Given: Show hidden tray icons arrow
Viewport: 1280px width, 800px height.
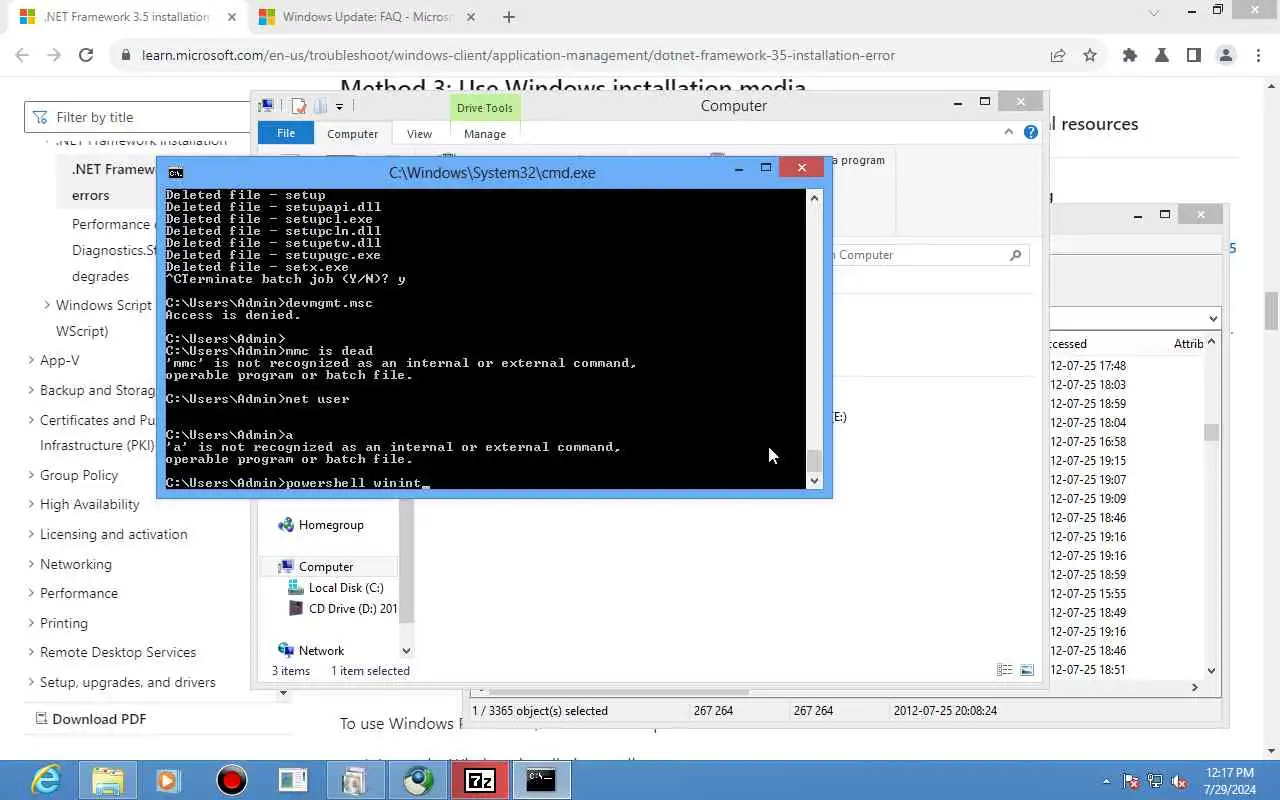Looking at the screenshot, I should (x=1106, y=781).
